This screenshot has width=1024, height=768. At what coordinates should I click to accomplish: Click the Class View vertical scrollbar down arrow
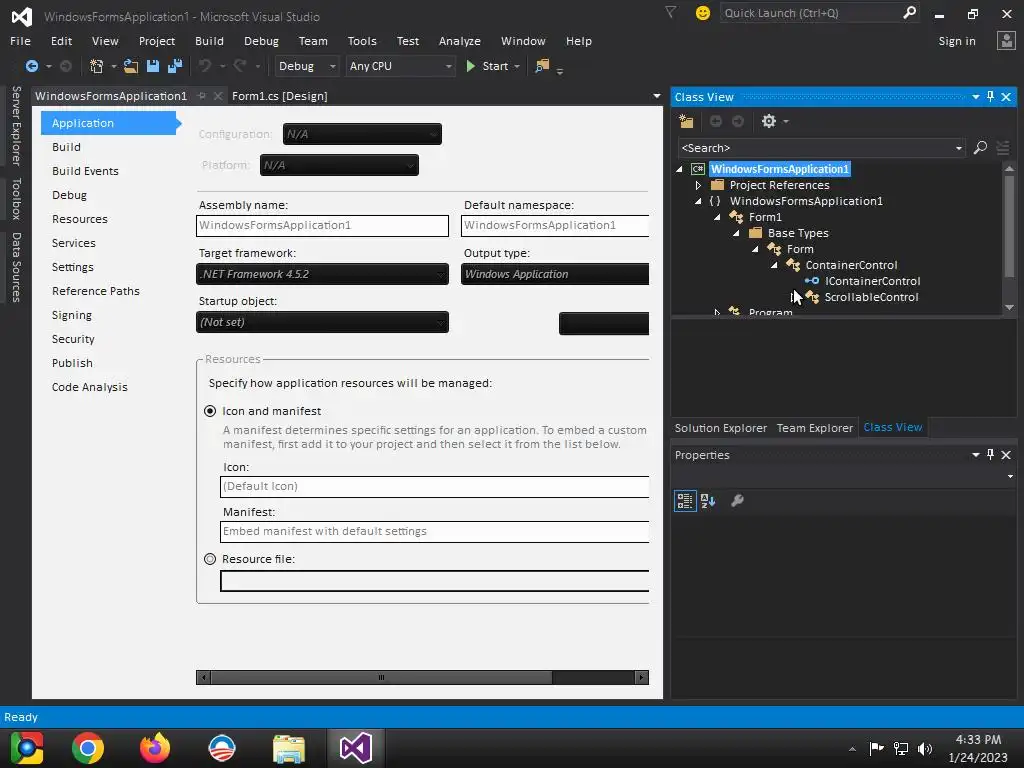click(1010, 307)
